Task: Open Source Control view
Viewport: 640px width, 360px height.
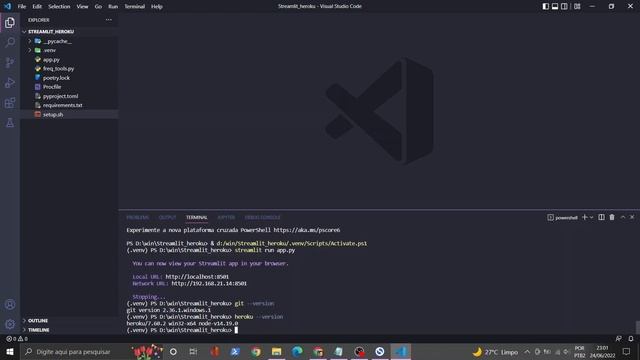Action: tap(10, 62)
